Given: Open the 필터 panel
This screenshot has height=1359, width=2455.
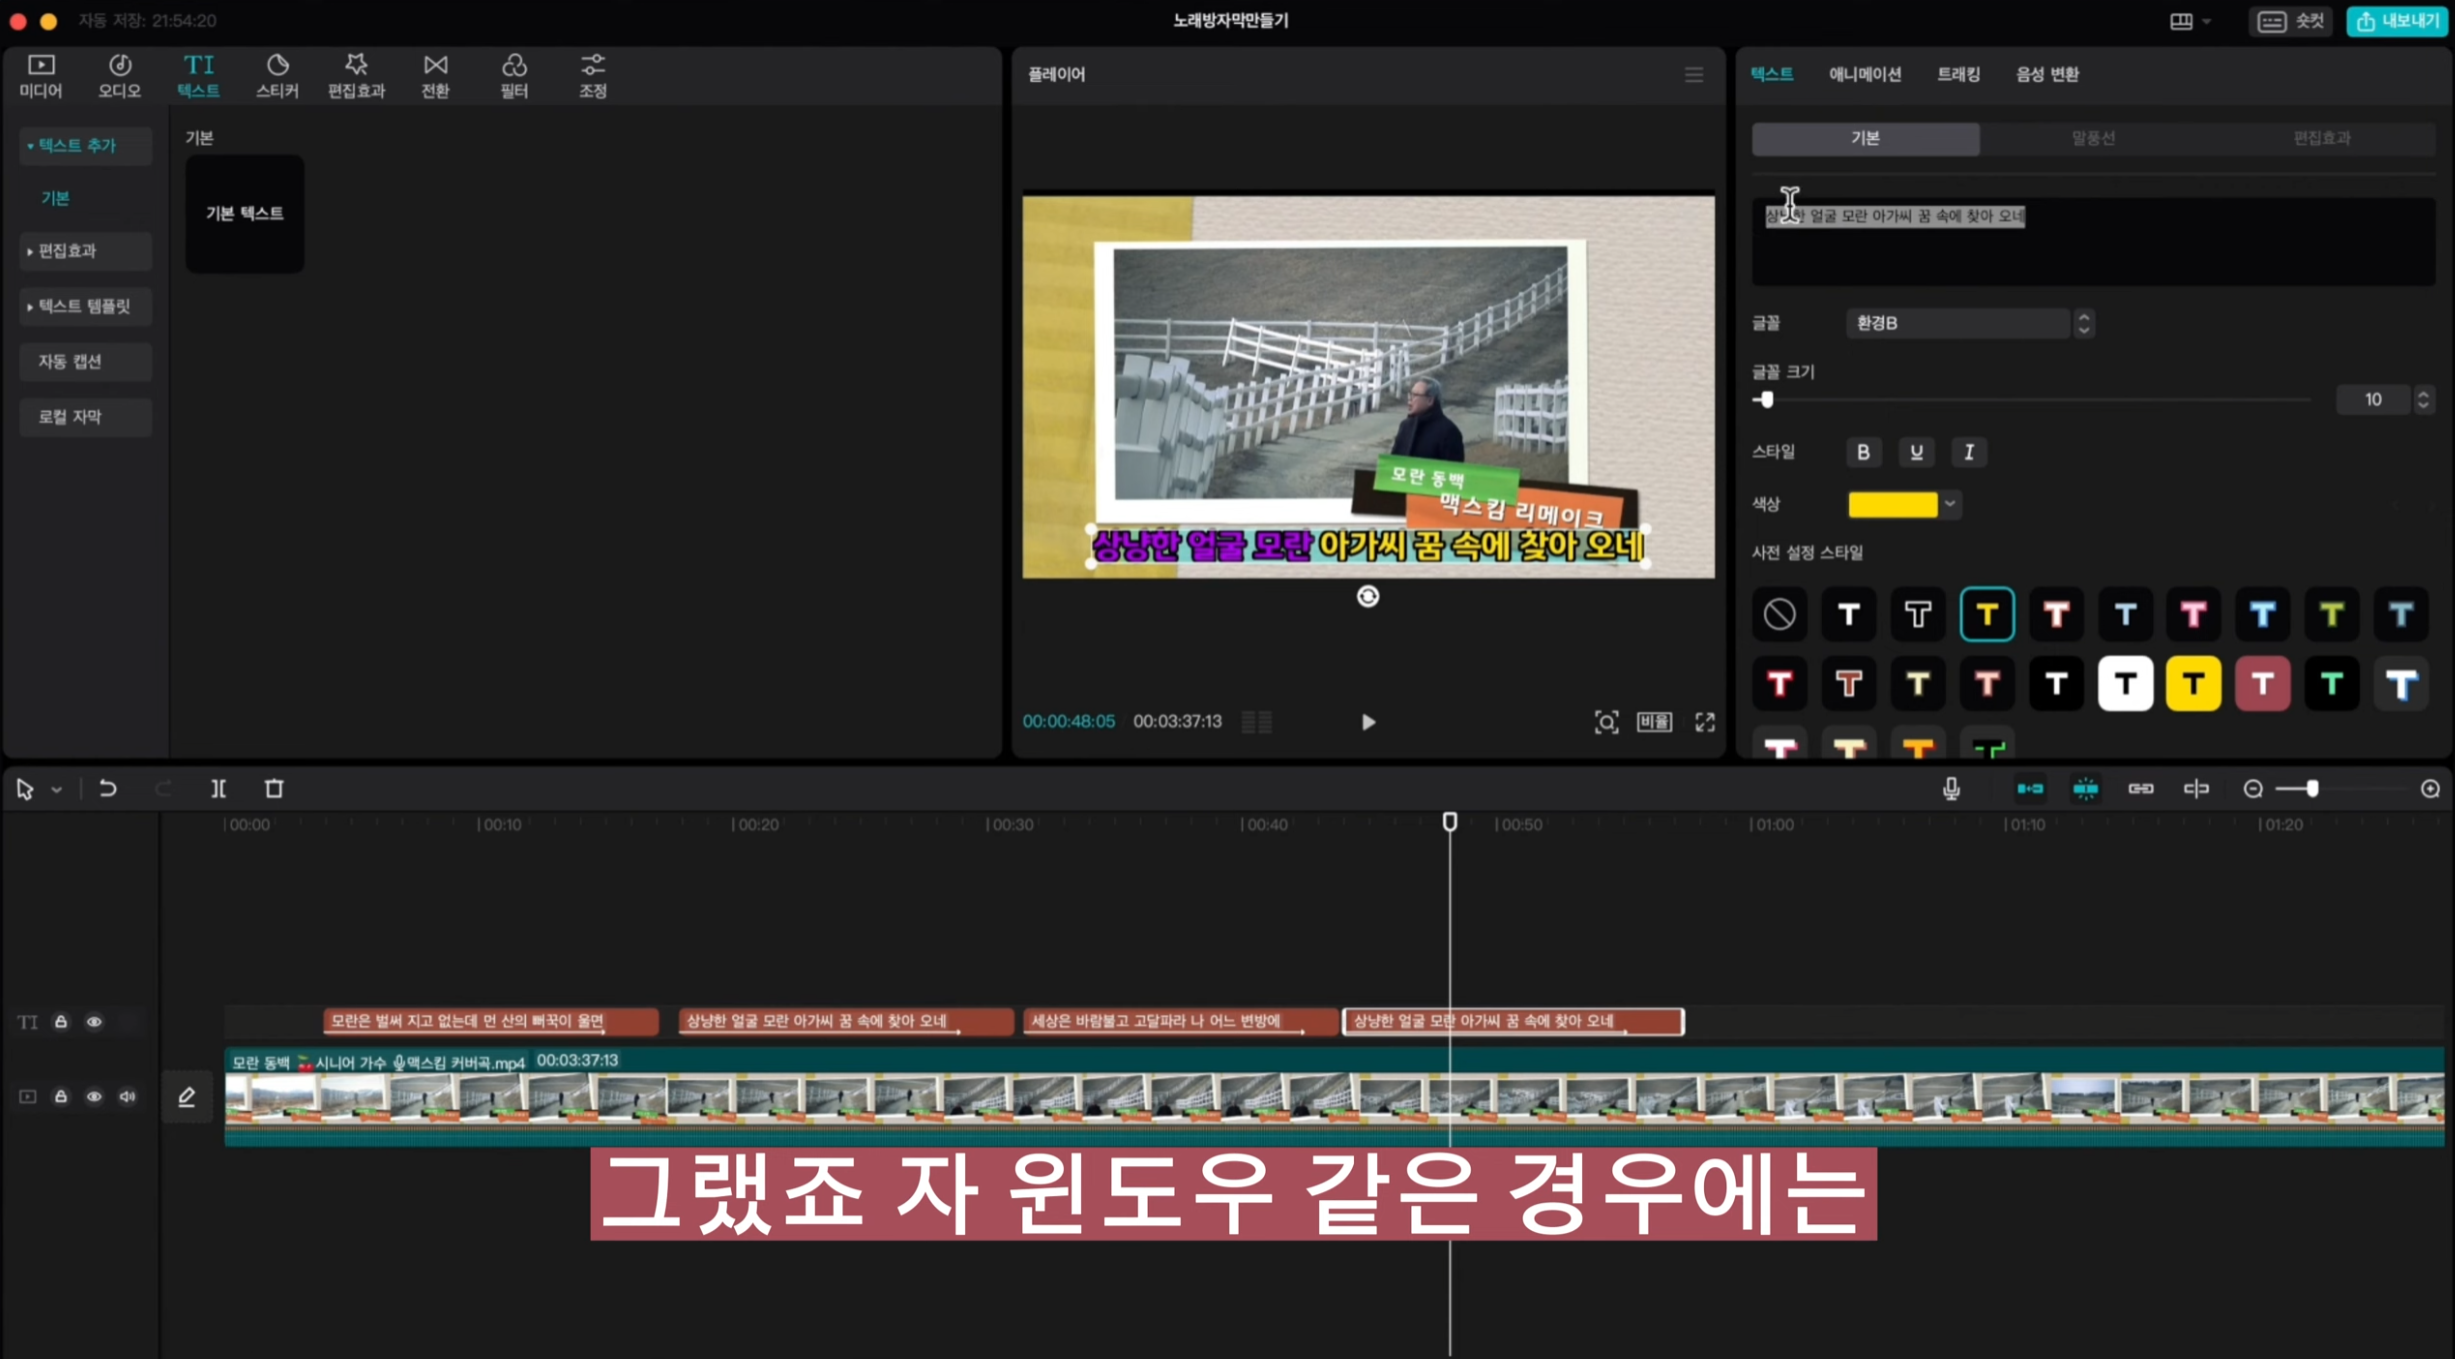Looking at the screenshot, I should click(x=513, y=75).
